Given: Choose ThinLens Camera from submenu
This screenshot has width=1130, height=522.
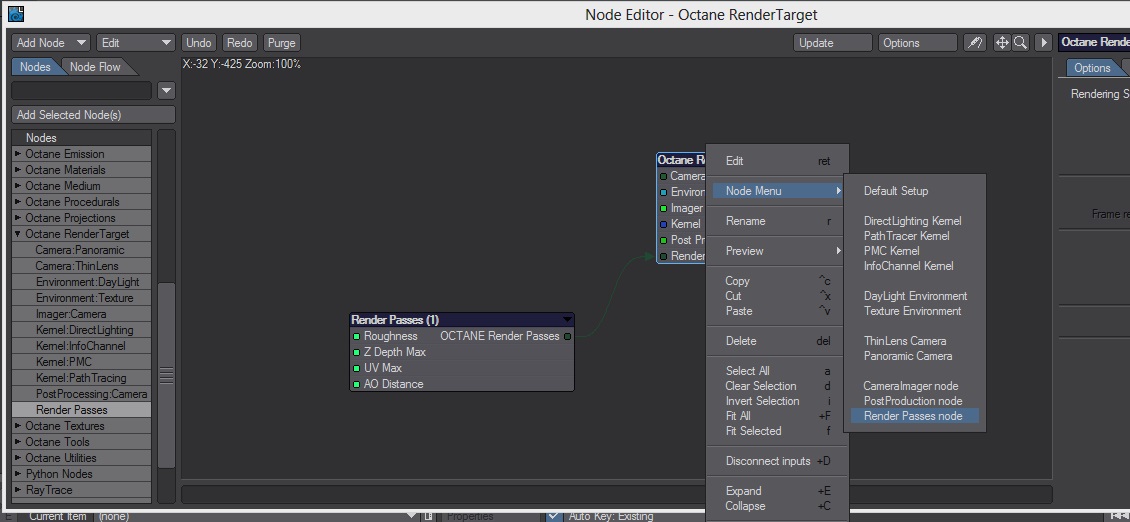Looking at the screenshot, I should (904, 340).
